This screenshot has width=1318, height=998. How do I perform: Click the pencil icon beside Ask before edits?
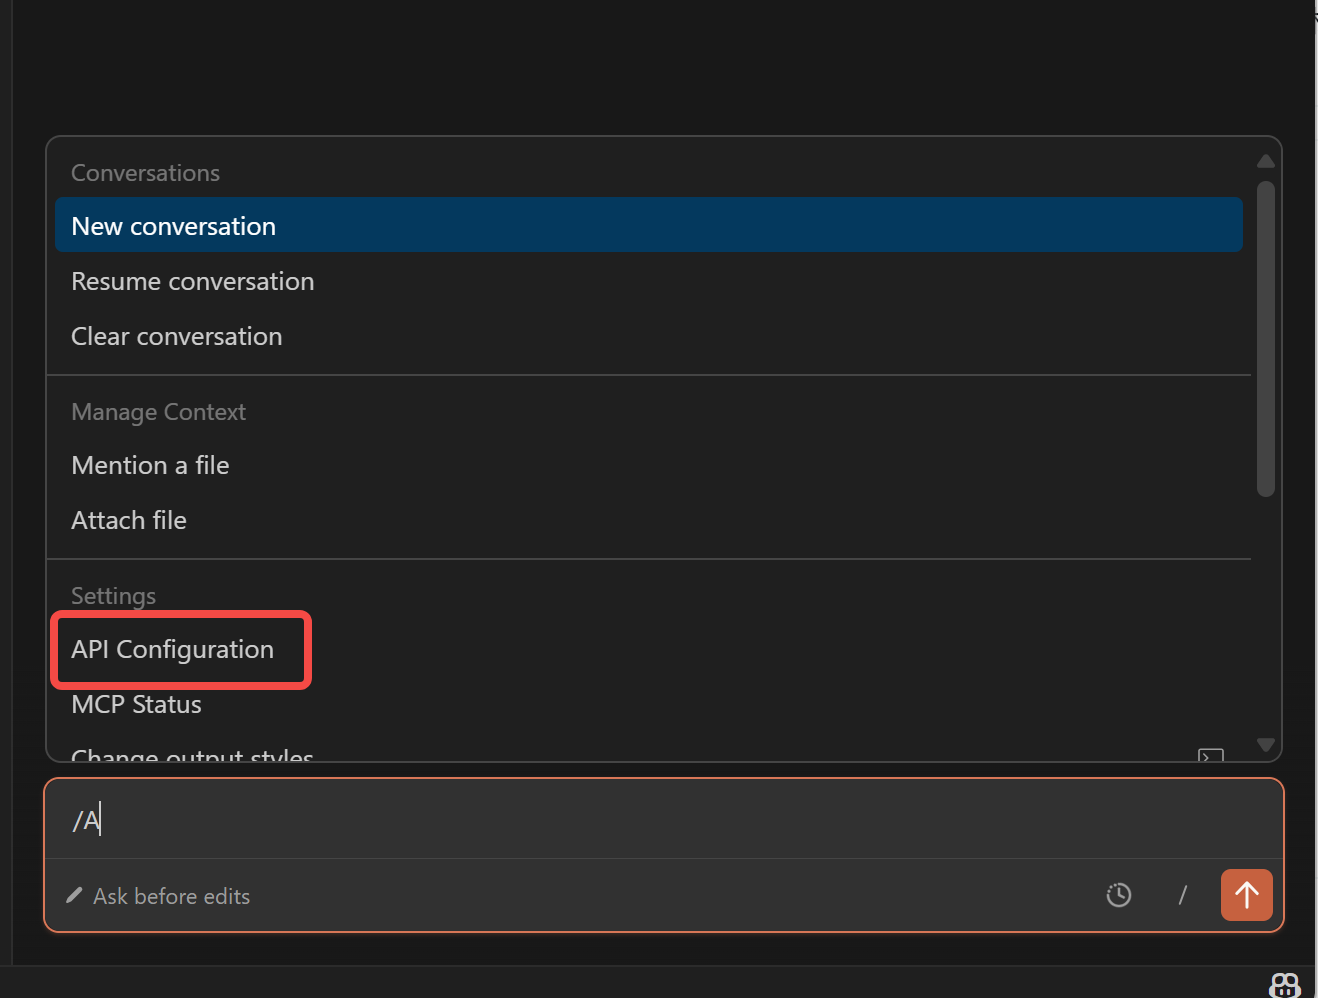pos(74,895)
